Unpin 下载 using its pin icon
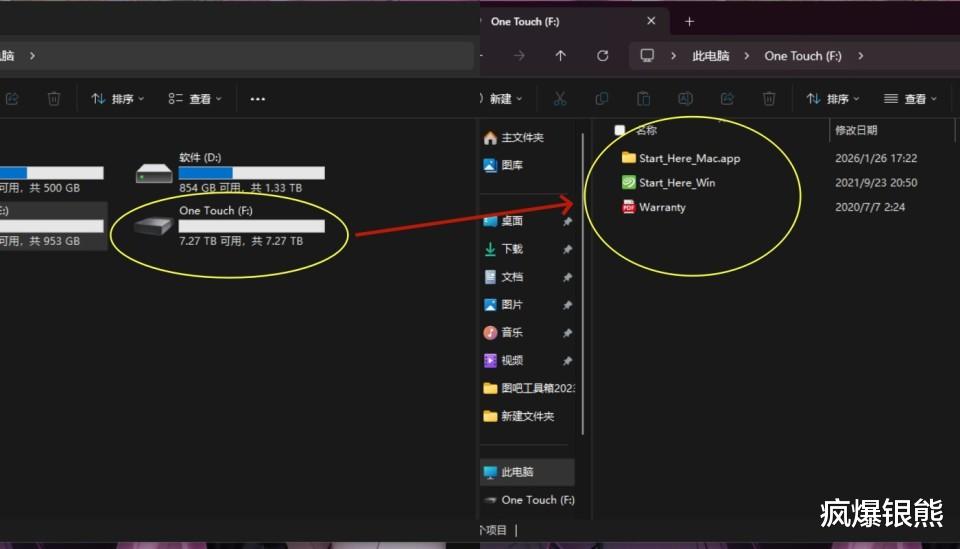960x549 pixels. coord(568,249)
